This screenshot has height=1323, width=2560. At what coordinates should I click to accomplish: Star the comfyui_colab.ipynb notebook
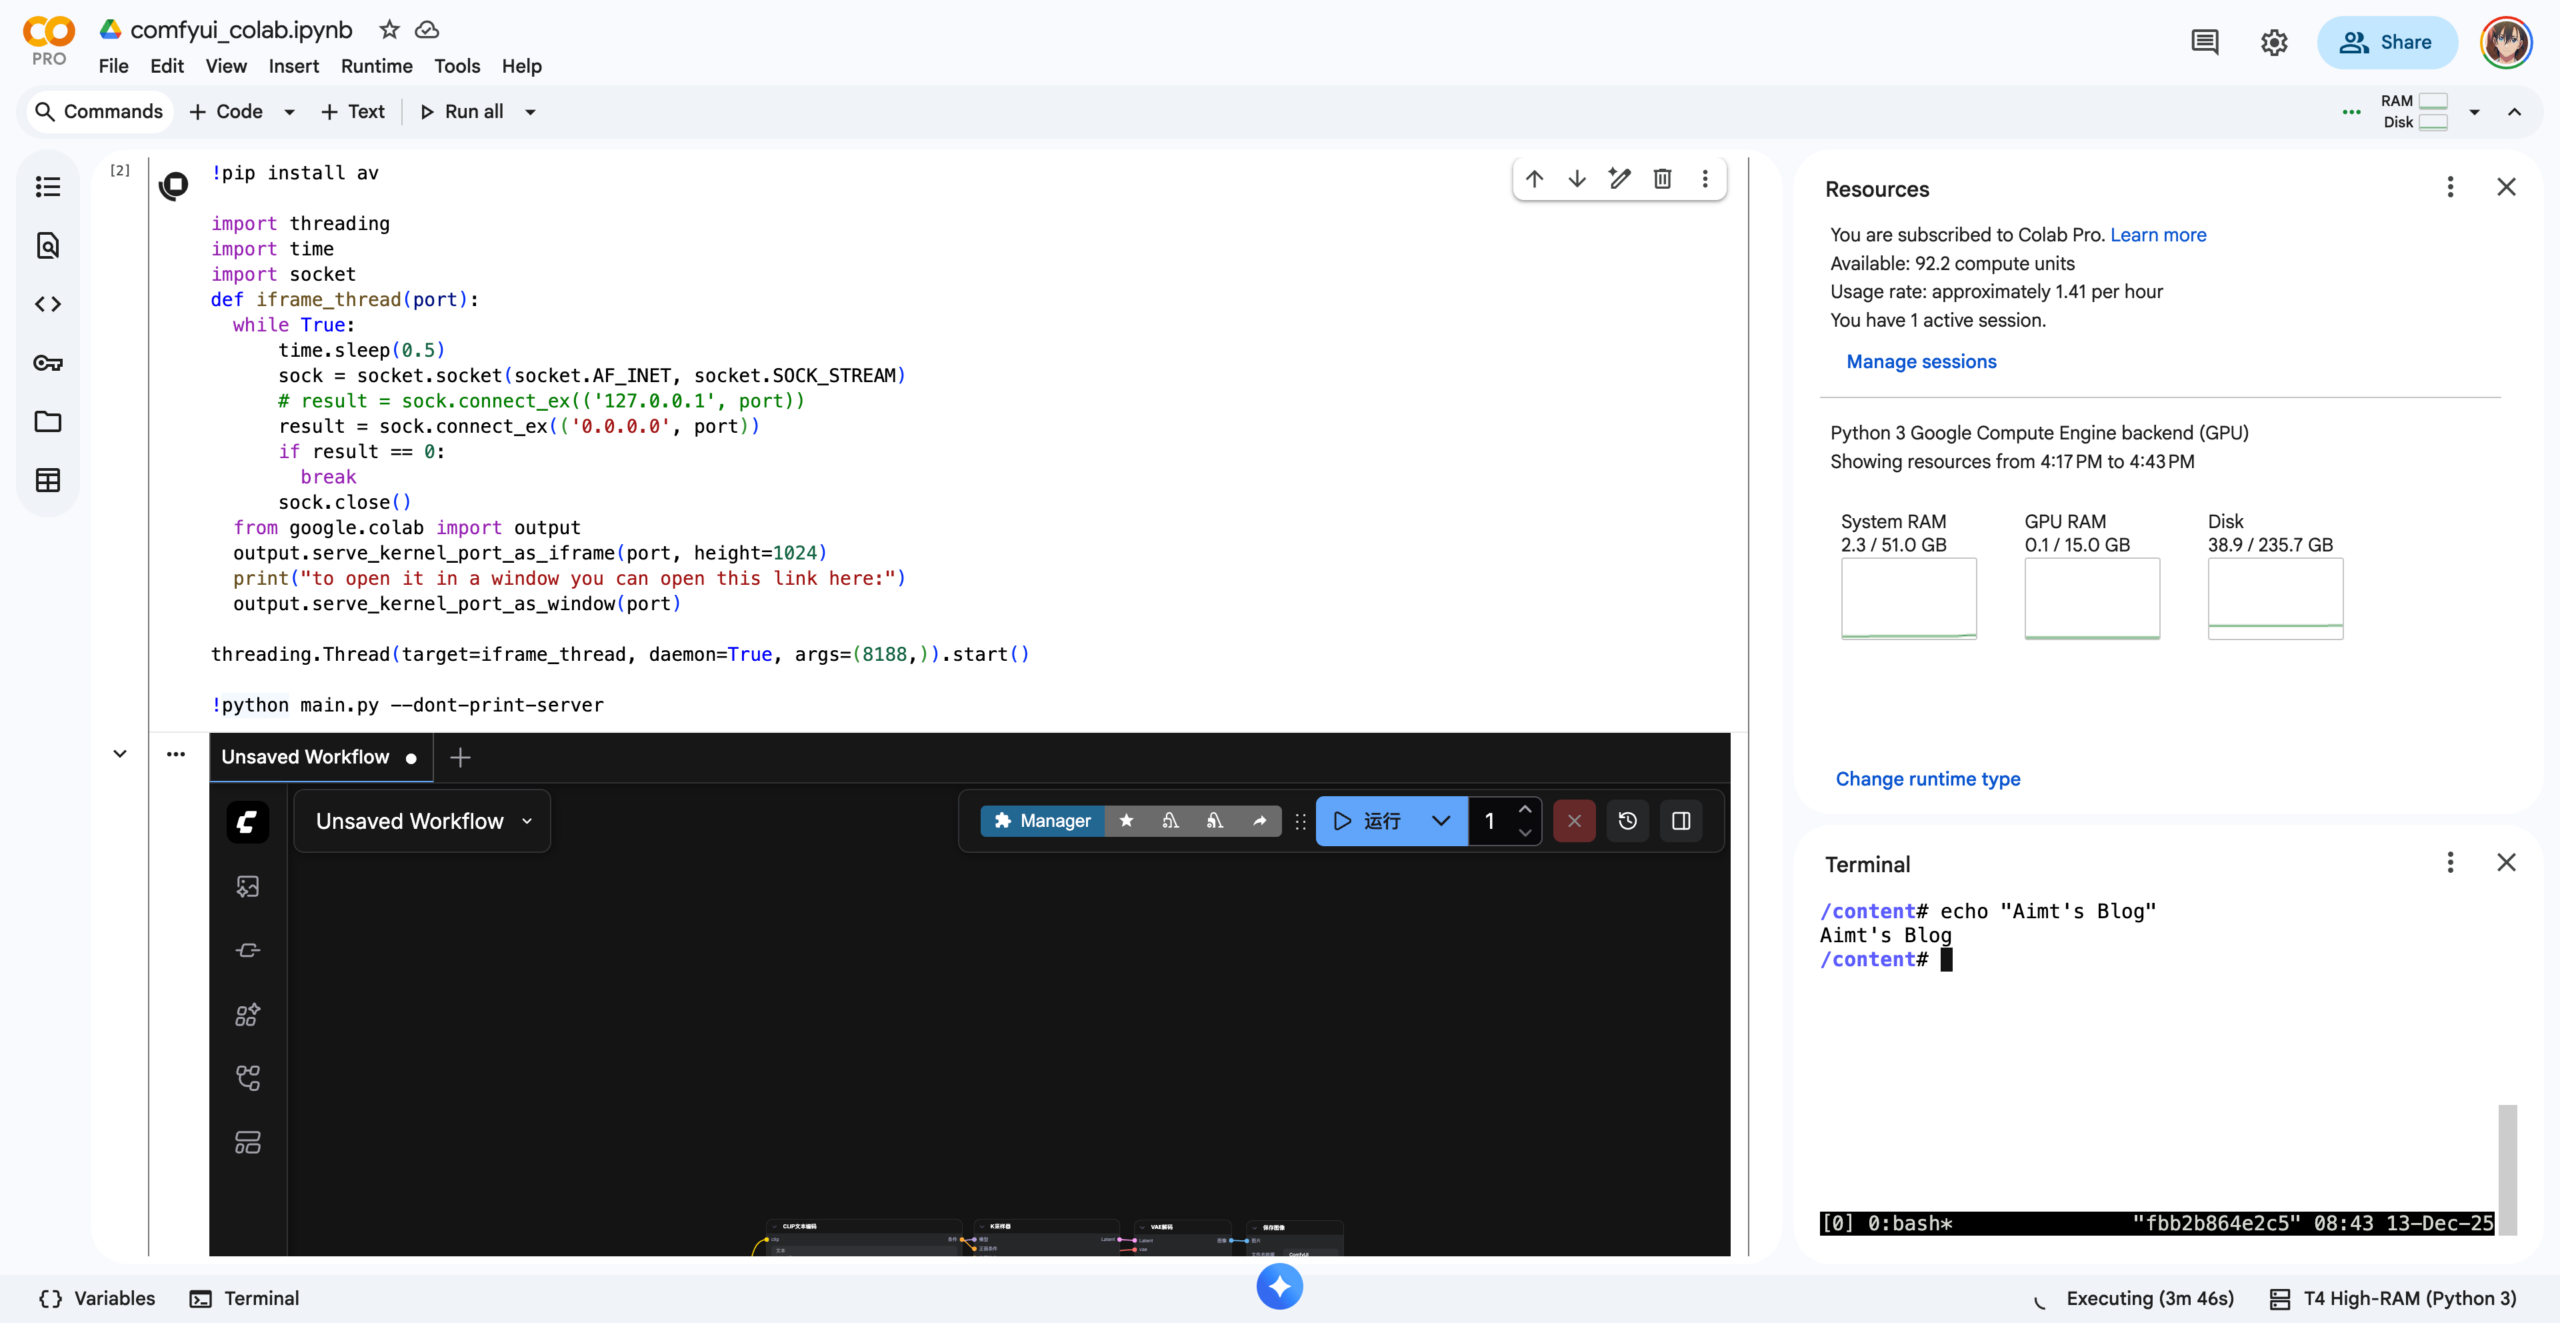pos(389,30)
